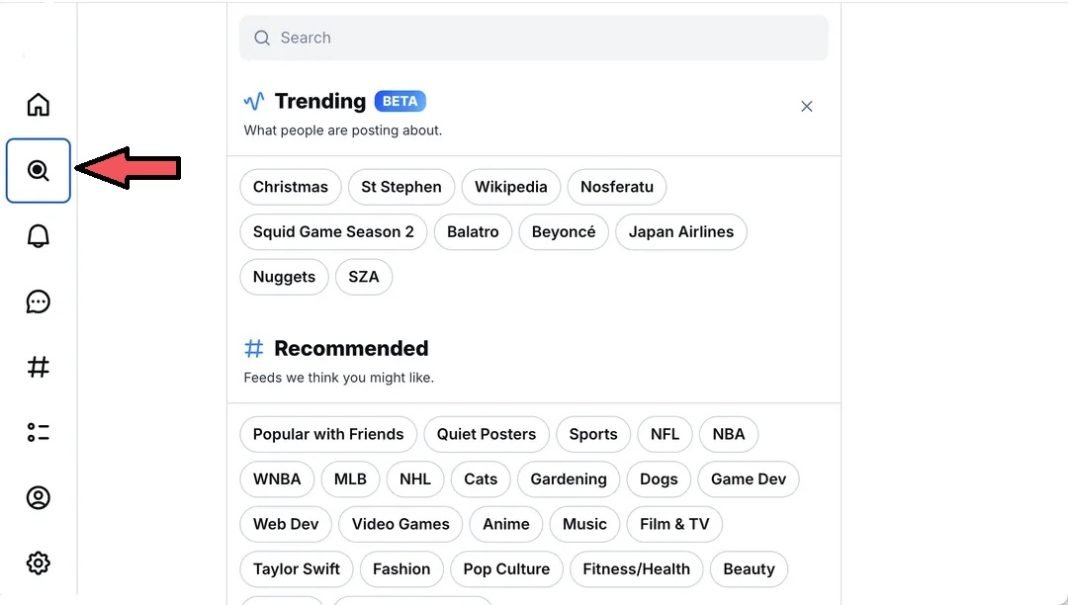Open the Film & TV feed
This screenshot has height=605, width=1068.
(674, 524)
